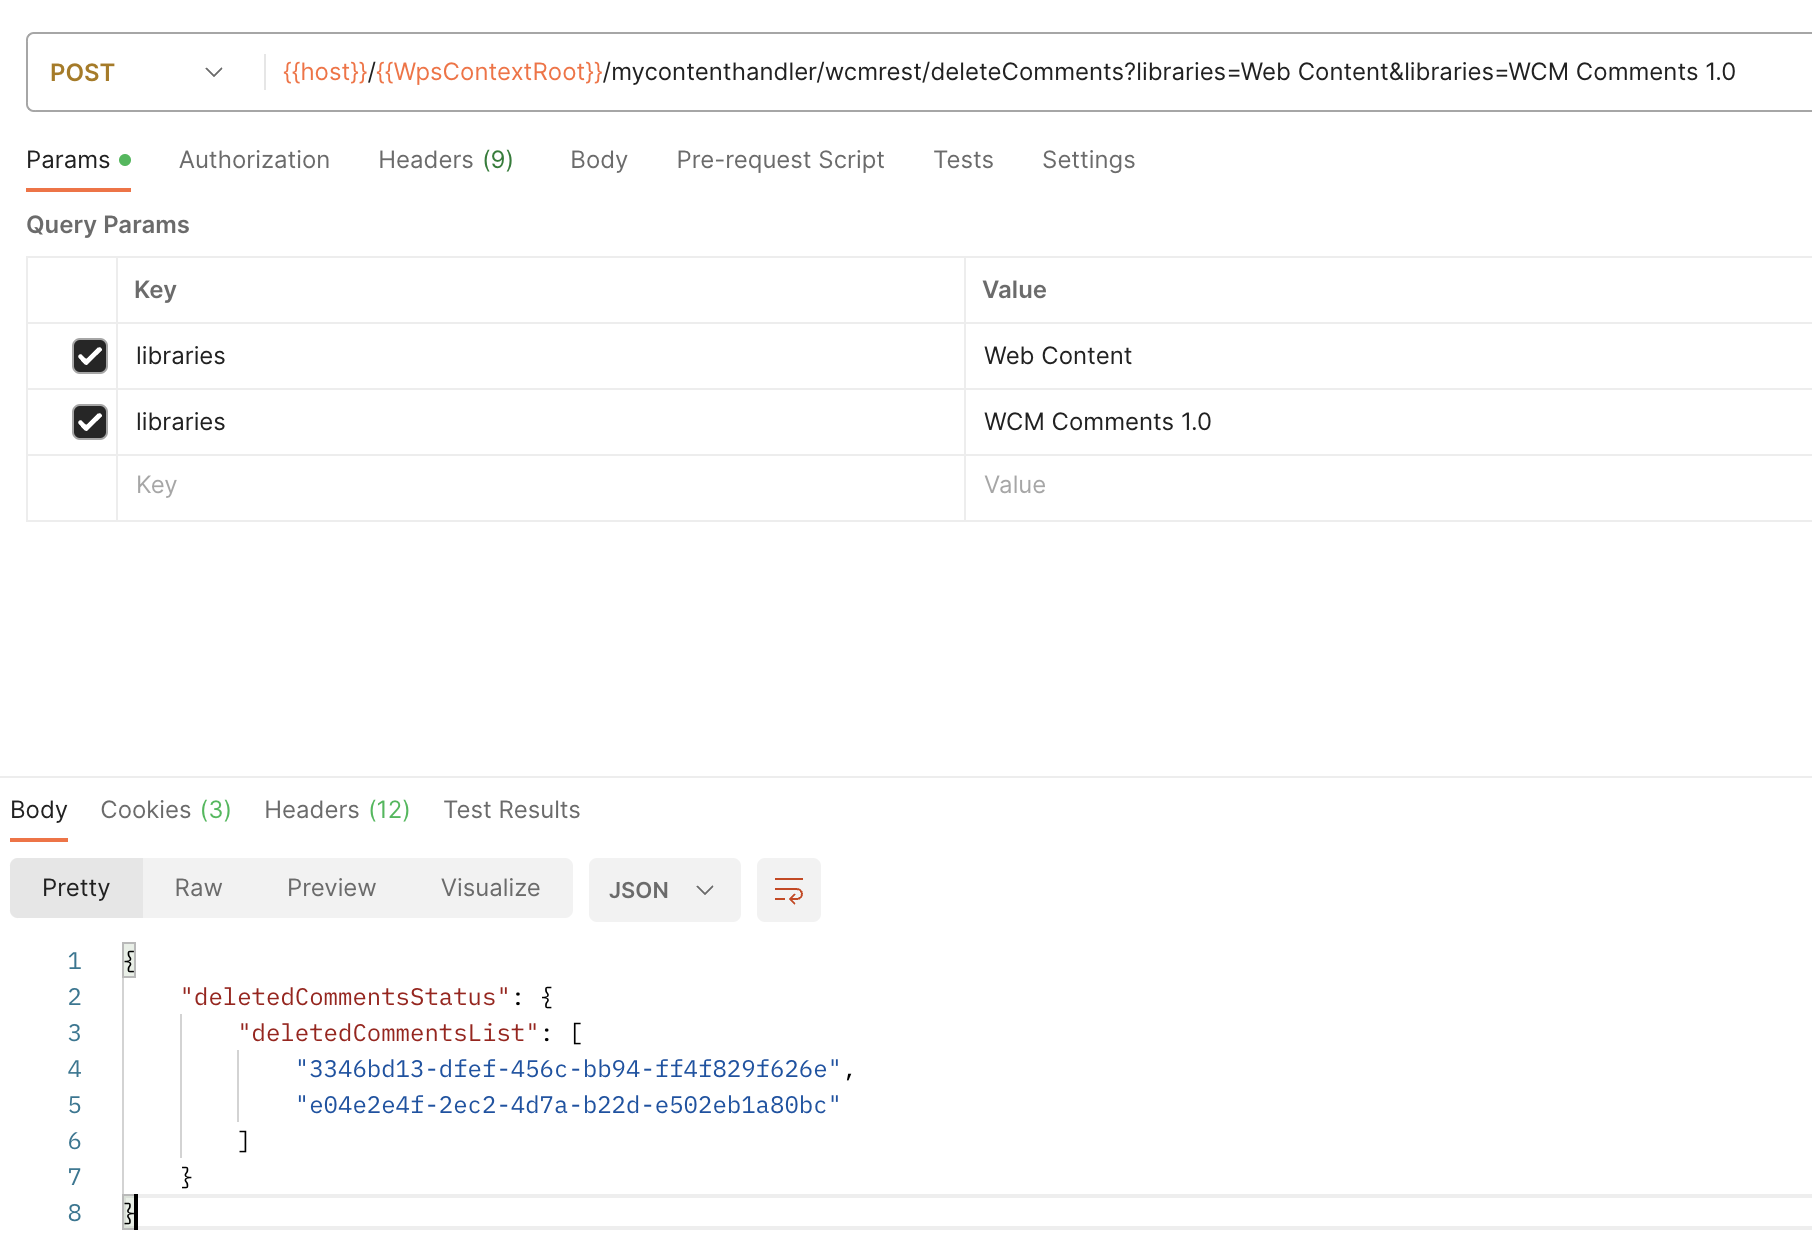Switch to the Preview response view
Image resolution: width=1812 pixels, height=1246 pixels.
point(331,887)
